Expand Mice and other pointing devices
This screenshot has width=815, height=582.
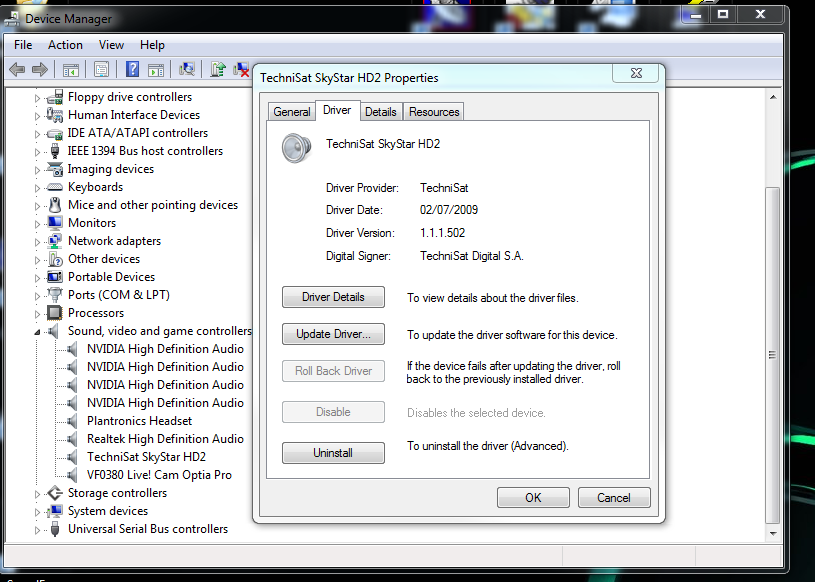[37, 206]
